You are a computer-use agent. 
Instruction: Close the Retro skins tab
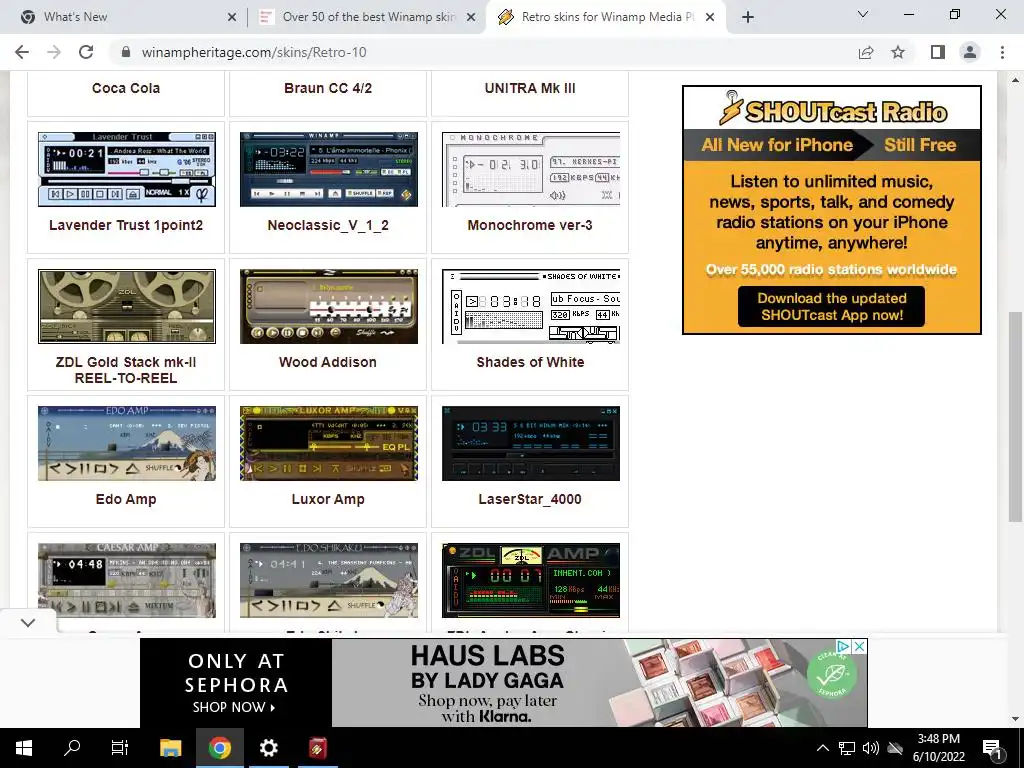click(711, 17)
